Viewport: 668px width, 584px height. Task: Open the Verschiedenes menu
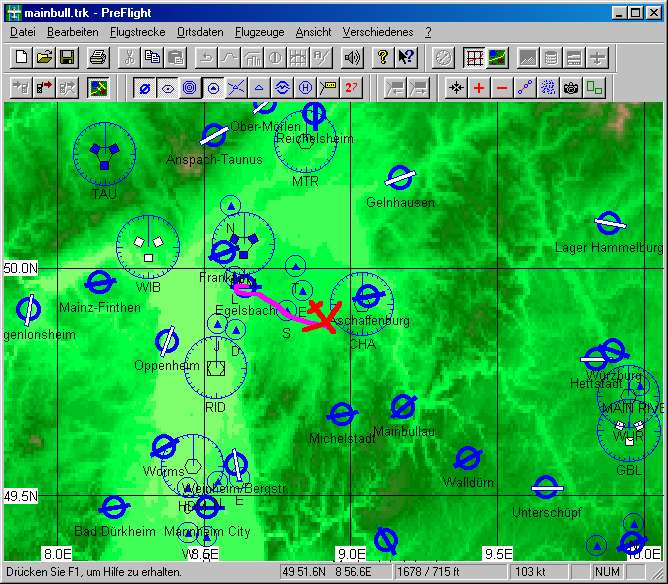377,33
